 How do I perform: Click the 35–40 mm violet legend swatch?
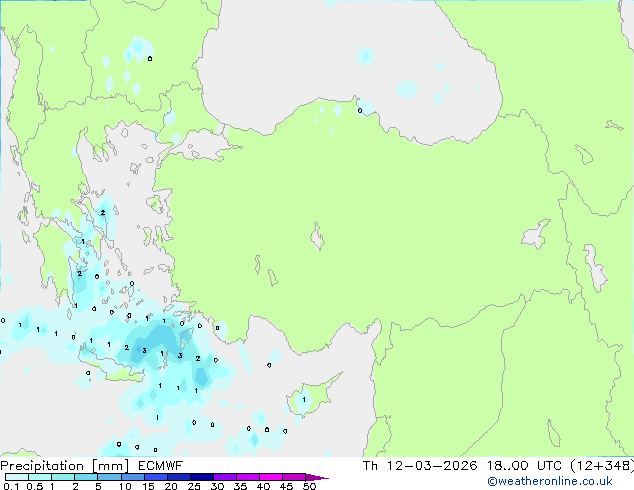(x=247, y=477)
